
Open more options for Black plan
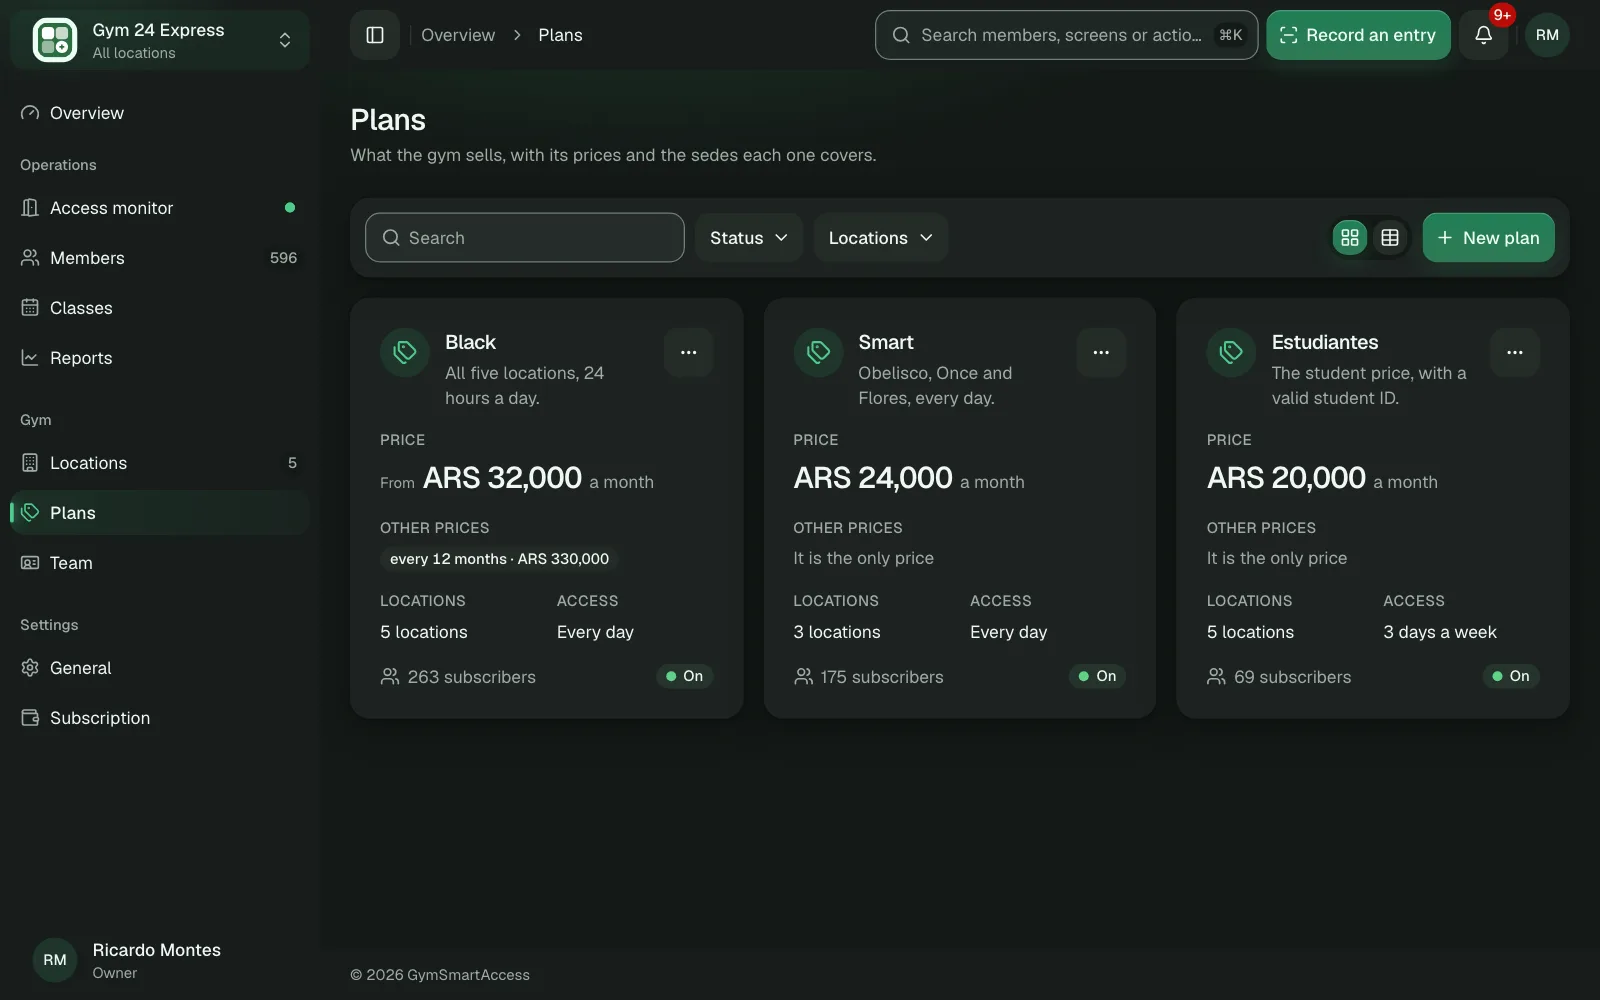coord(688,352)
